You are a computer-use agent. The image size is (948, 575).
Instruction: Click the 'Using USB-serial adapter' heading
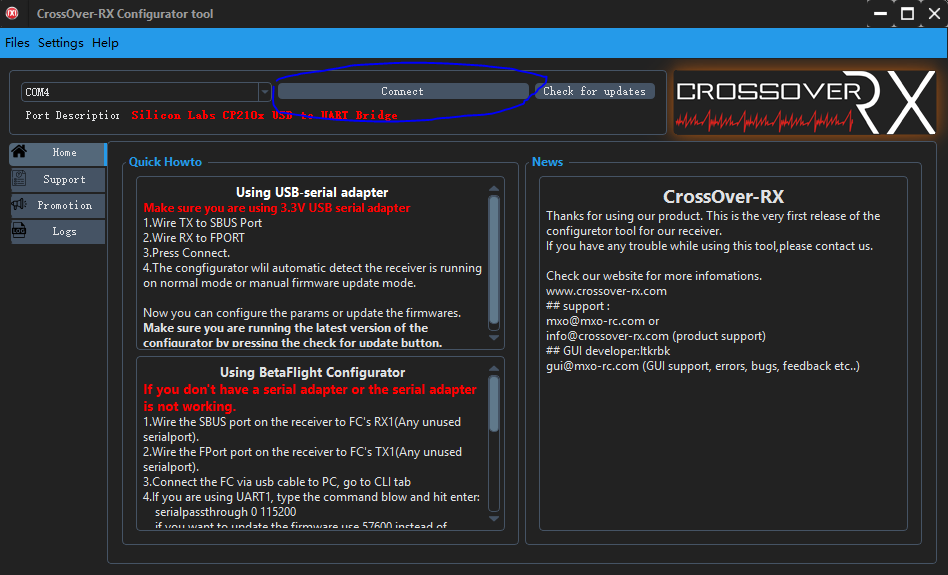pos(312,192)
